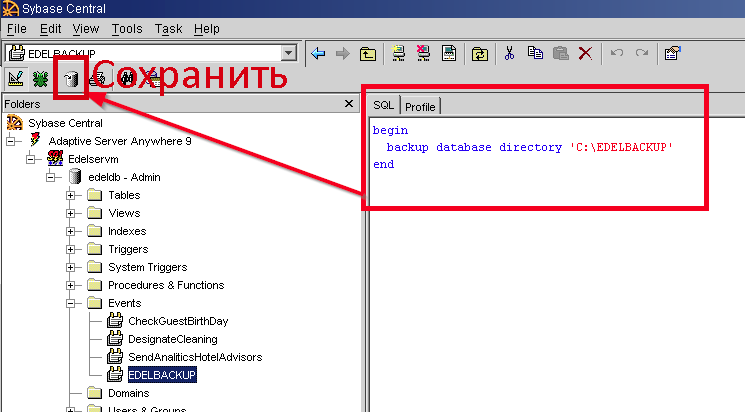Screen dimensions: 745x412
Task: Select the SQL tab
Action: [x=384, y=106]
